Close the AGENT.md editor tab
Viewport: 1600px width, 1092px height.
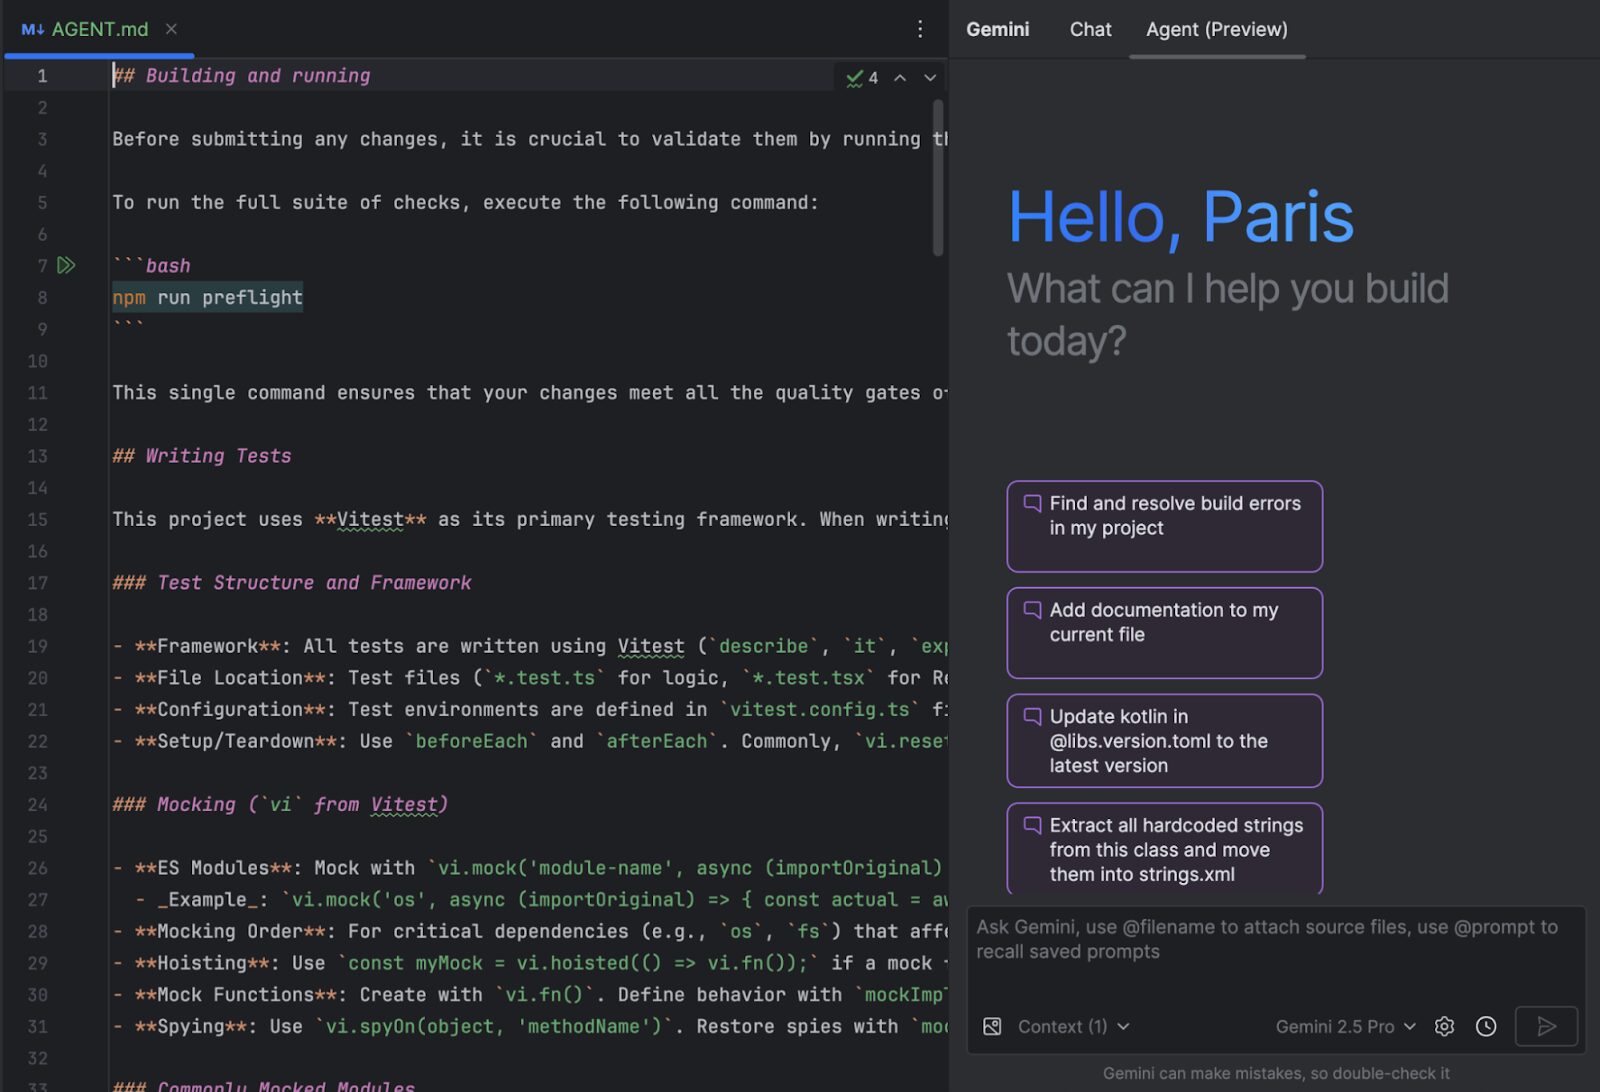pyautogui.click(x=171, y=29)
